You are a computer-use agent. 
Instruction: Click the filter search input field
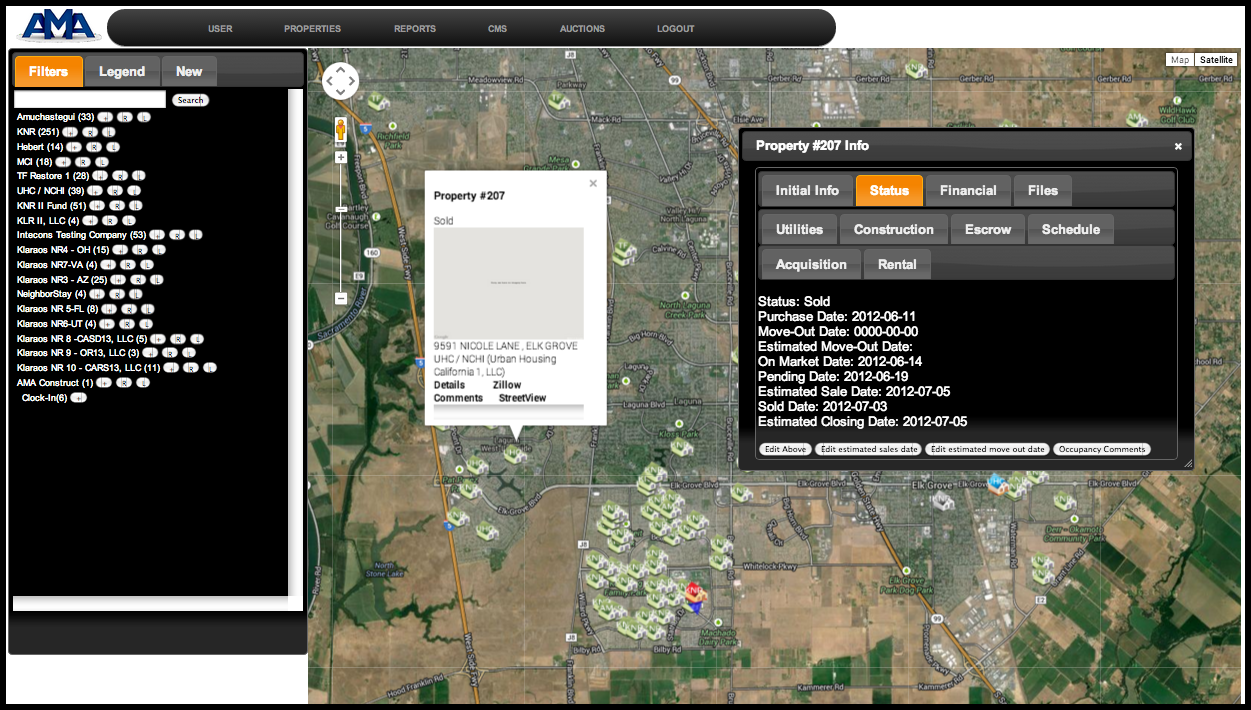[x=90, y=100]
